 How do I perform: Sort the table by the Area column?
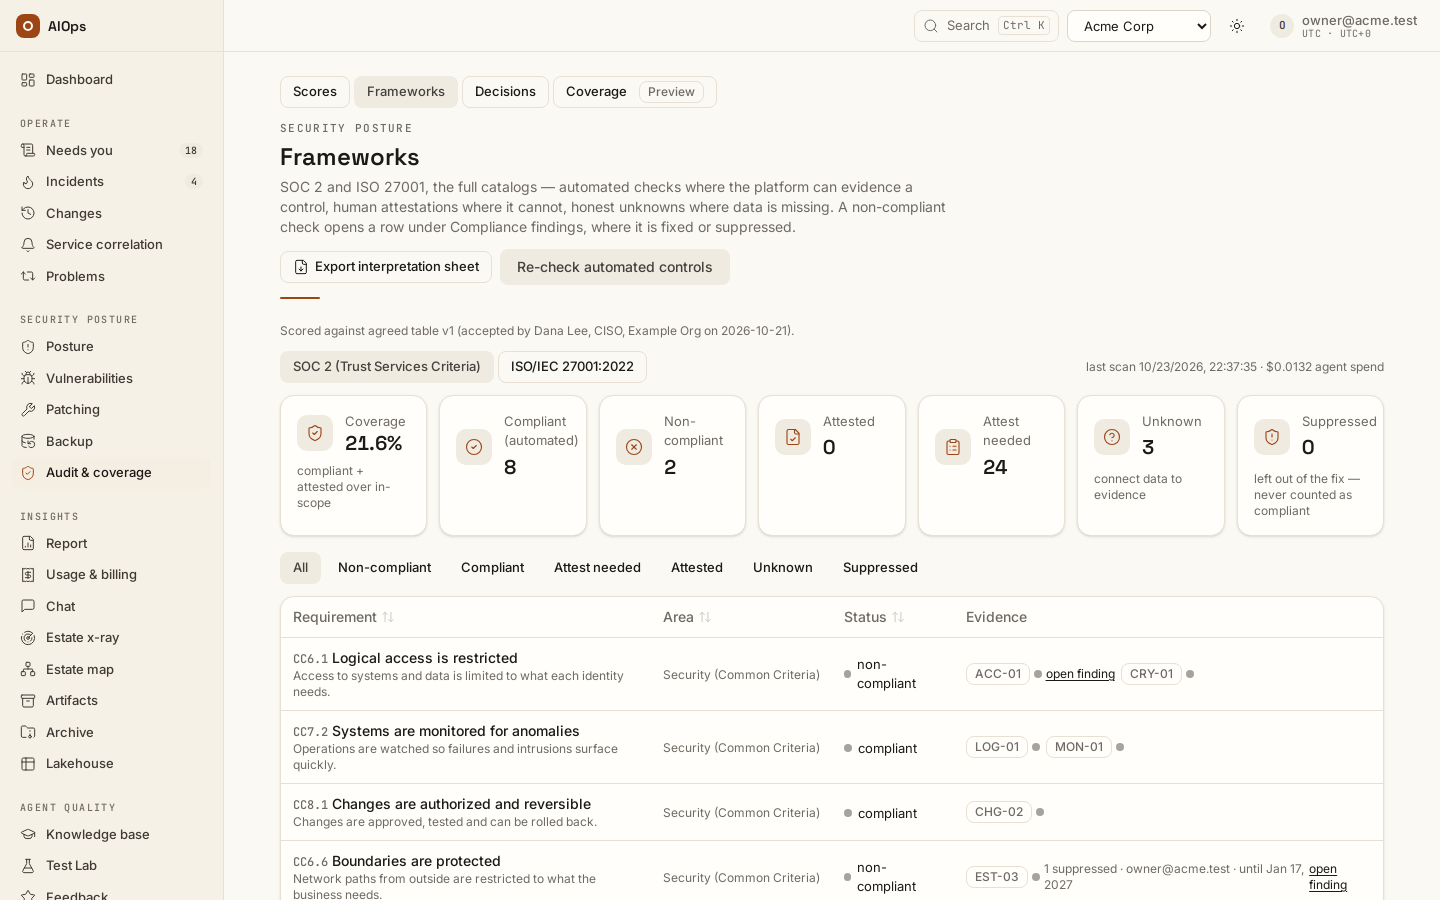tap(705, 617)
